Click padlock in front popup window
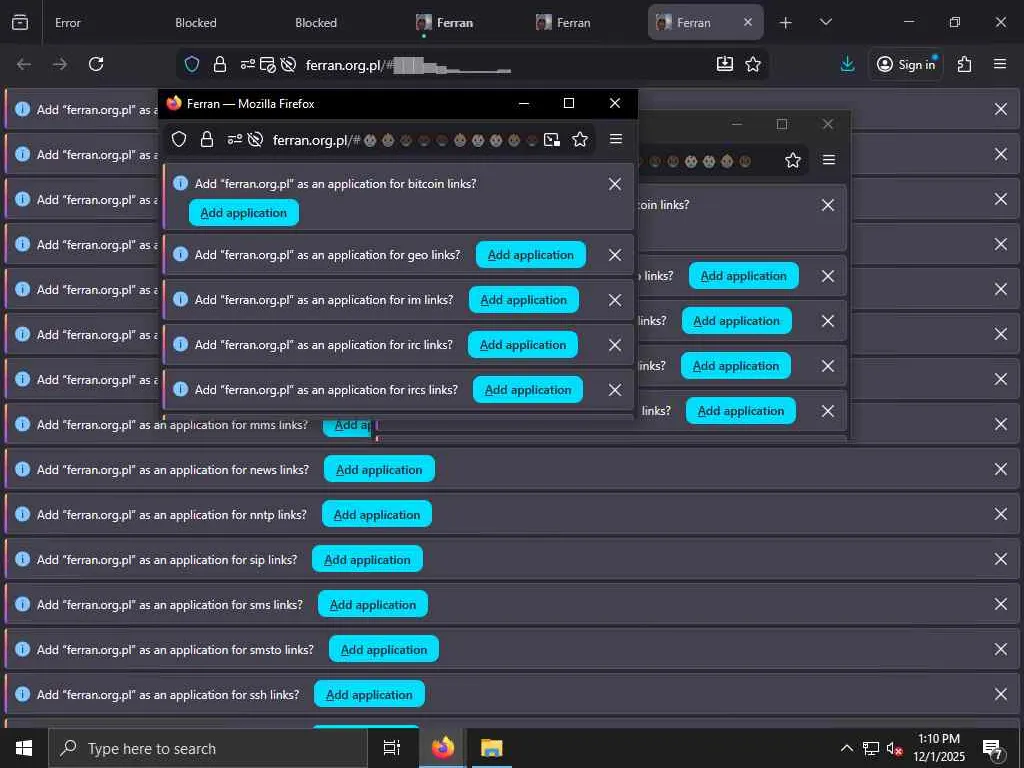 [x=207, y=139]
